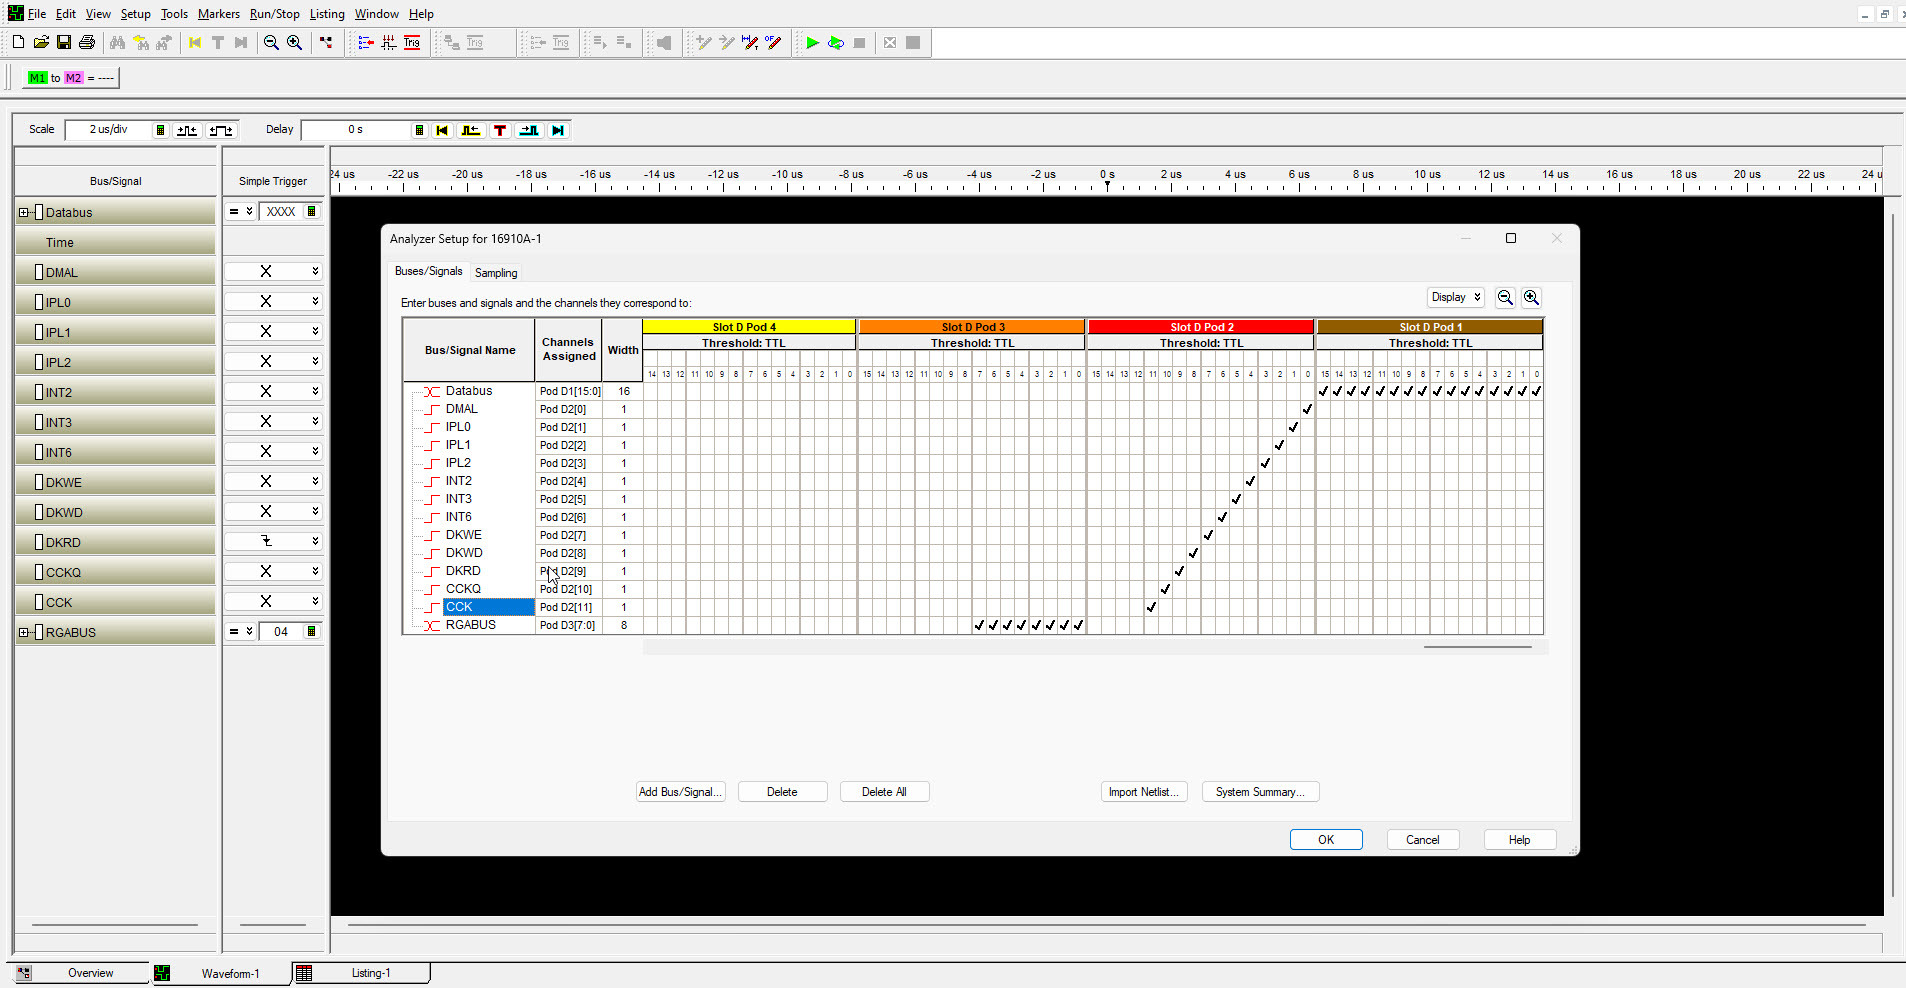The image size is (1906, 988).
Task: Zoom in using main toolbar magnifier
Action: [294, 42]
